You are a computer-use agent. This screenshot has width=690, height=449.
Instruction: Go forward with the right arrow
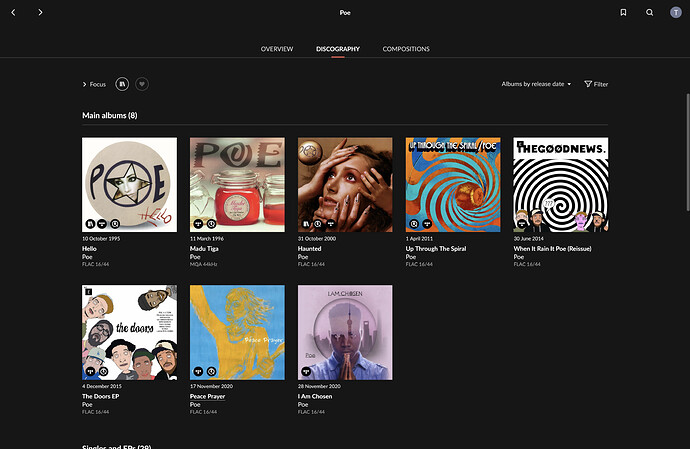(x=40, y=12)
